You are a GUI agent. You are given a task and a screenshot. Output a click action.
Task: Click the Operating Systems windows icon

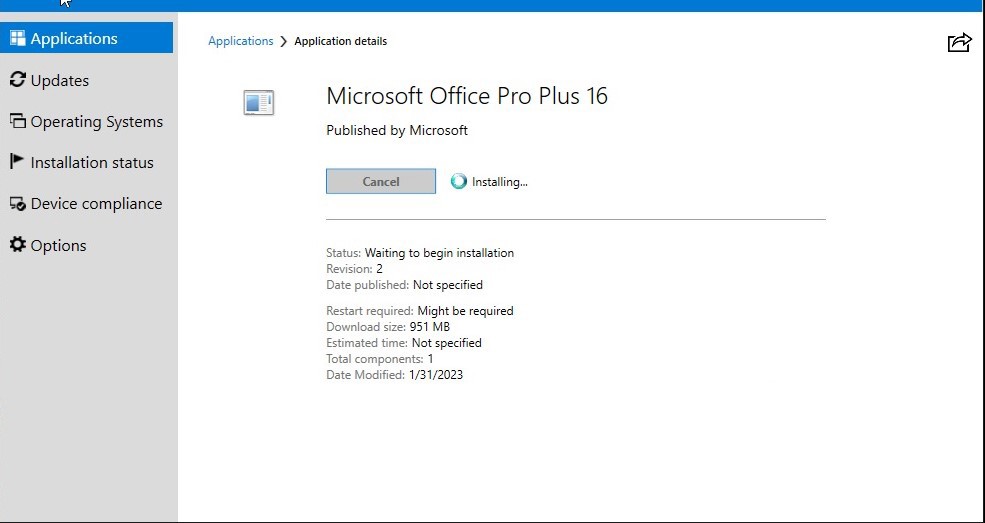[18, 121]
